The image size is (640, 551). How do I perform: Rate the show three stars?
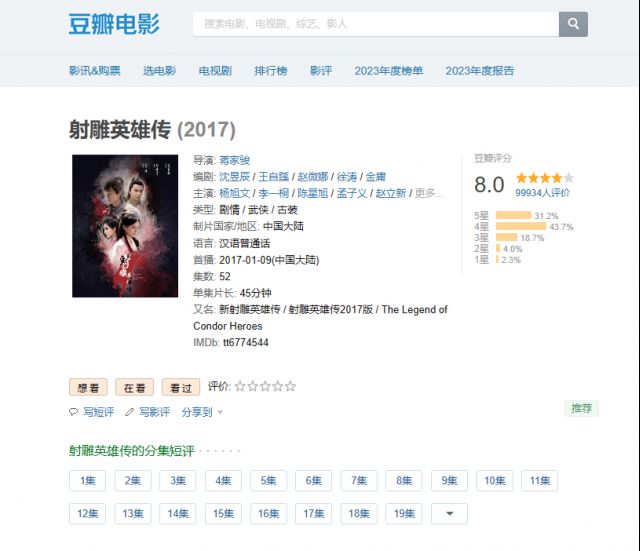click(265, 386)
